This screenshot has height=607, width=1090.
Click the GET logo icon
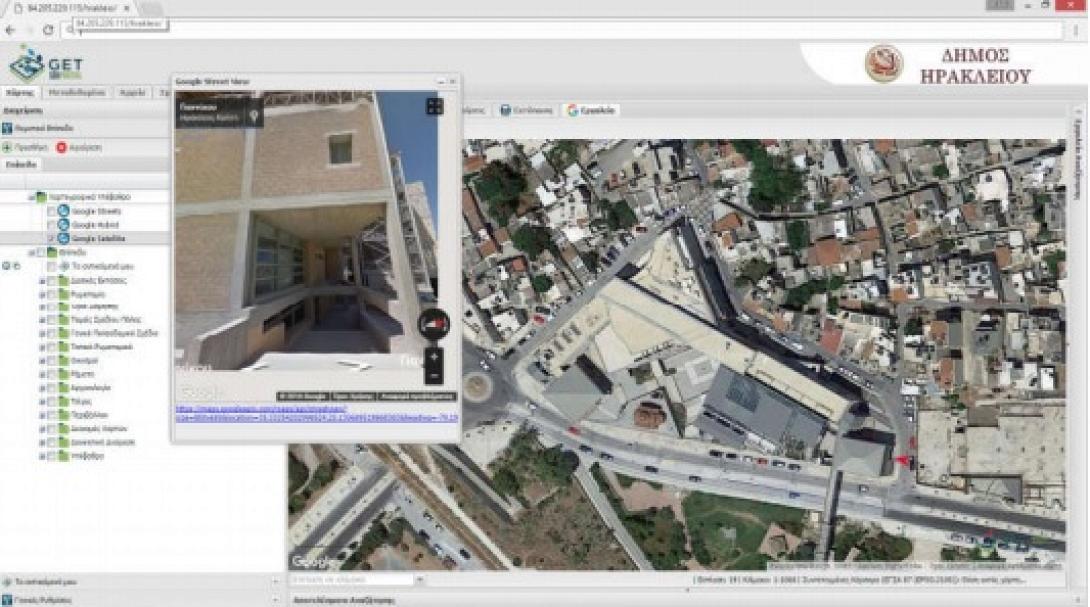pyautogui.click(x=28, y=64)
